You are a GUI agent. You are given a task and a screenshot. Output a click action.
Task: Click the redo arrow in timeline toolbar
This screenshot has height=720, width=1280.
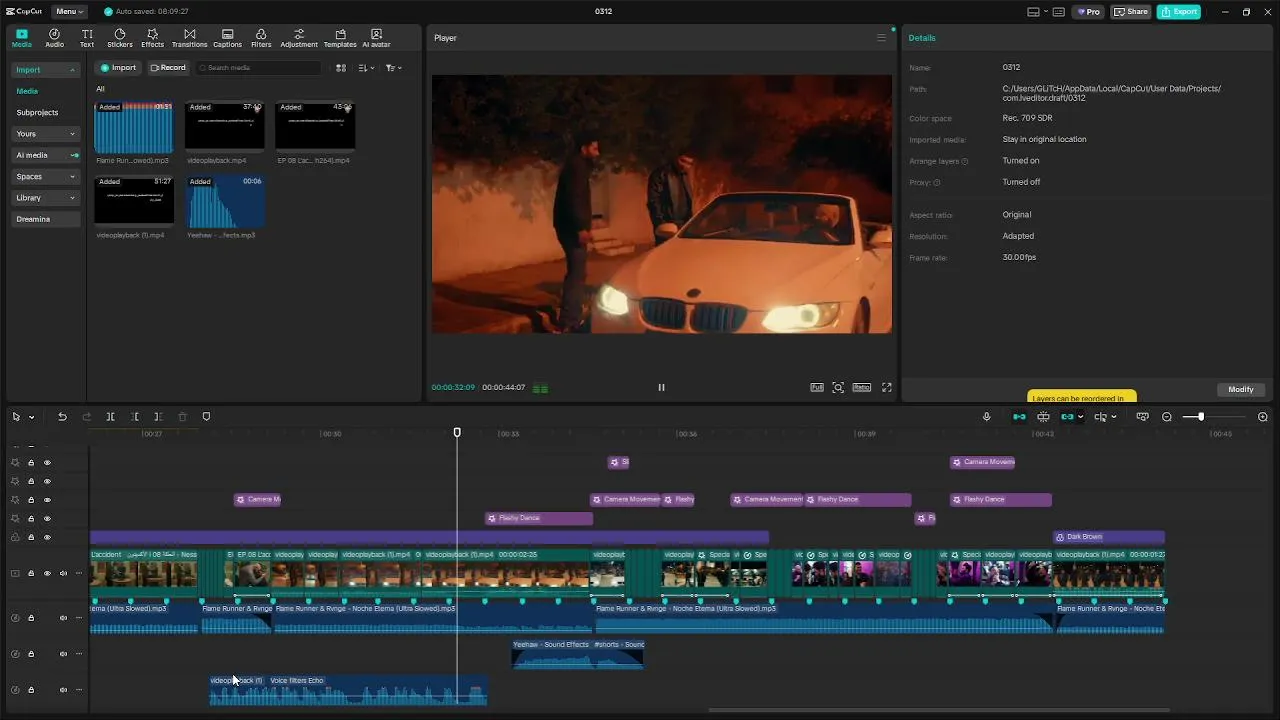click(86, 417)
